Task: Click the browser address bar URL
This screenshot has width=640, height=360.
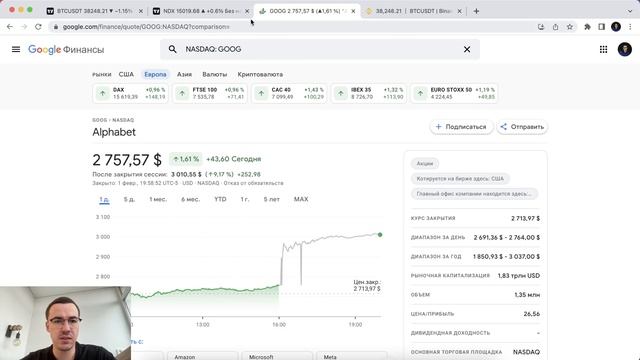Action: point(146,27)
